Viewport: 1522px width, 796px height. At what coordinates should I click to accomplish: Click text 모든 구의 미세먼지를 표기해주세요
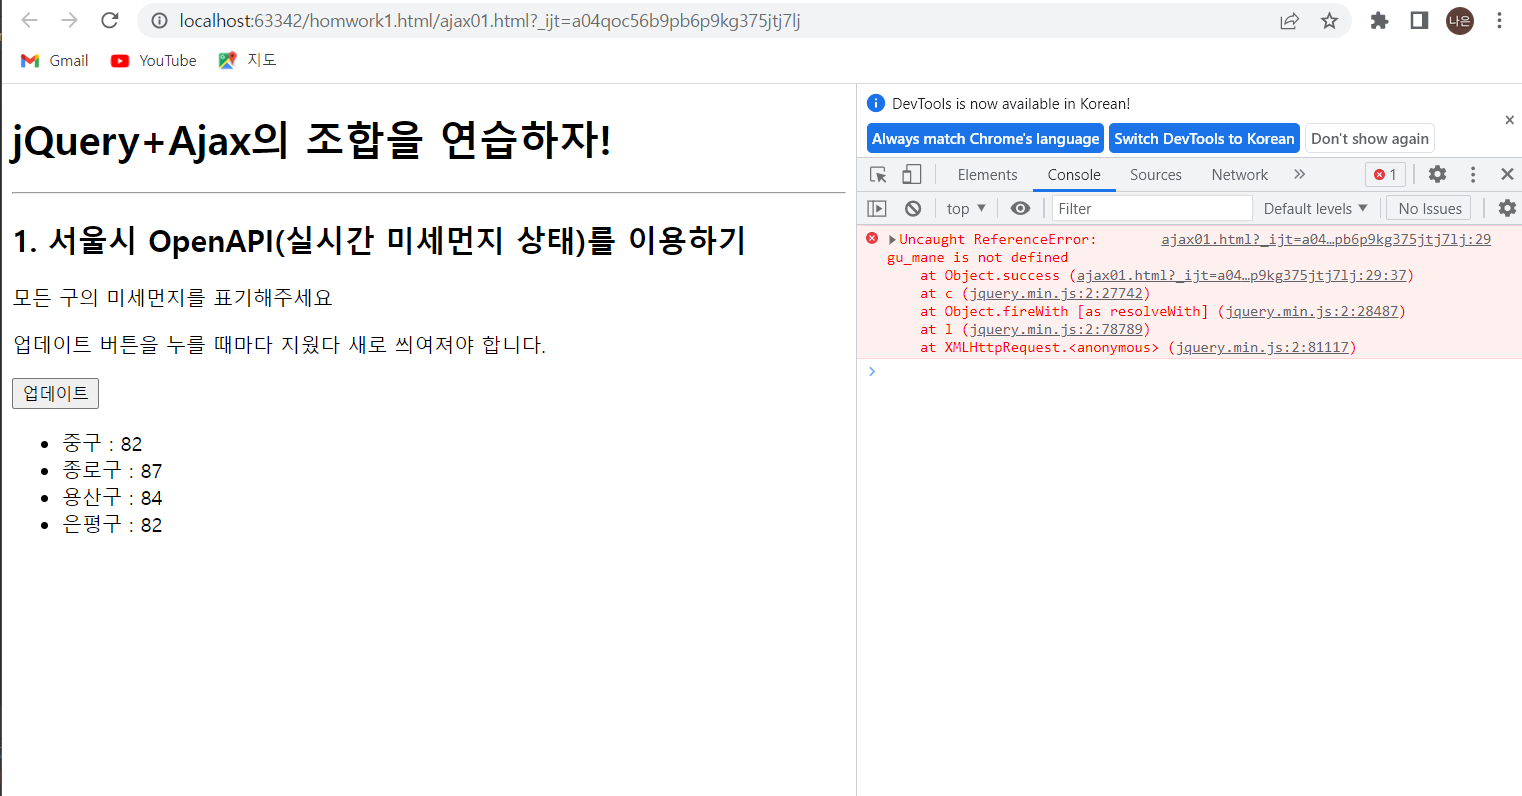(173, 298)
